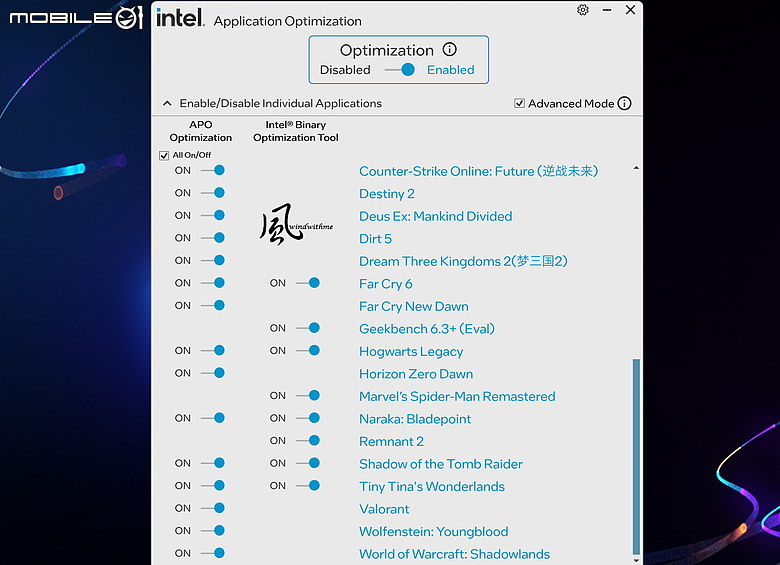The height and width of the screenshot is (565, 780).
Task: Click scrollbar up arrow in app list
Action: pyautogui.click(x=636, y=169)
